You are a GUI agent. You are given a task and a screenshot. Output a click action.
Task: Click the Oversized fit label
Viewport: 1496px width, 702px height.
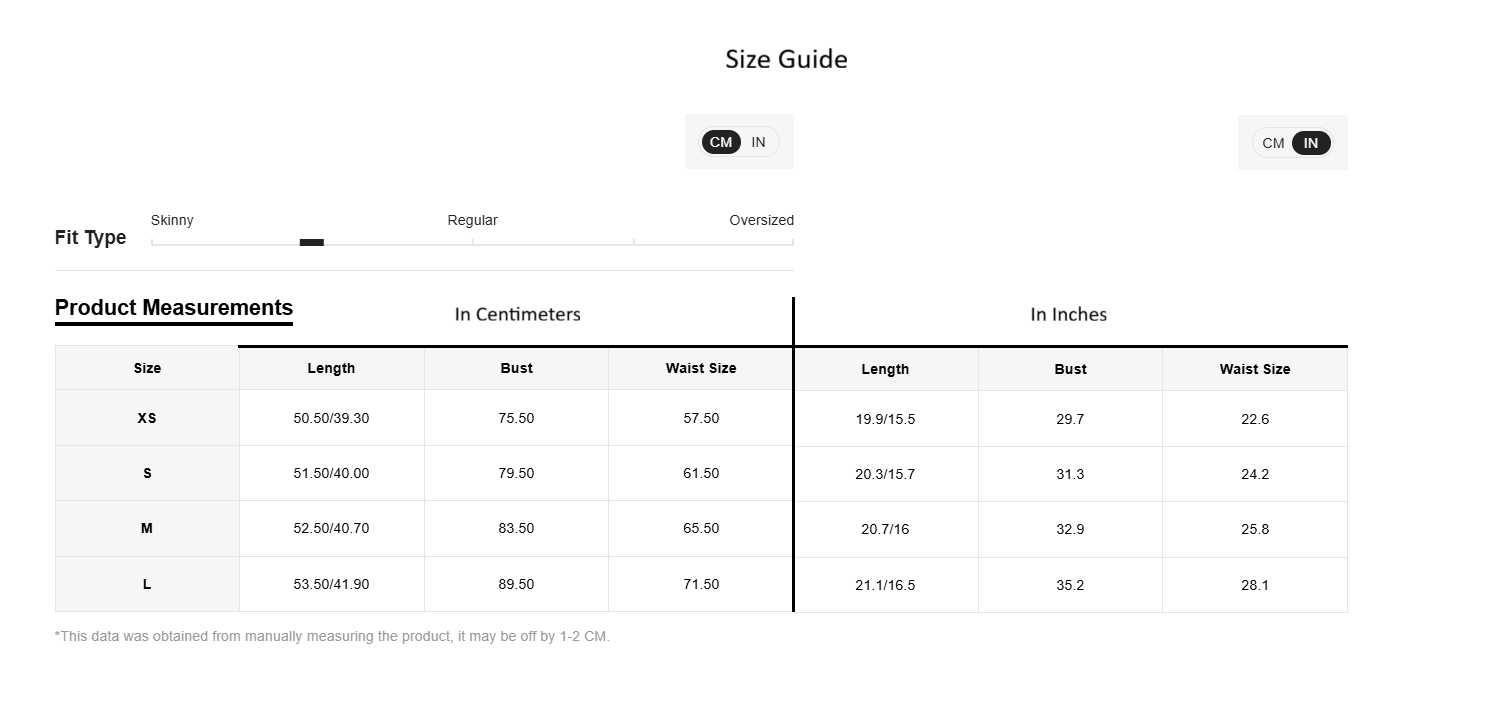(761, 220)
